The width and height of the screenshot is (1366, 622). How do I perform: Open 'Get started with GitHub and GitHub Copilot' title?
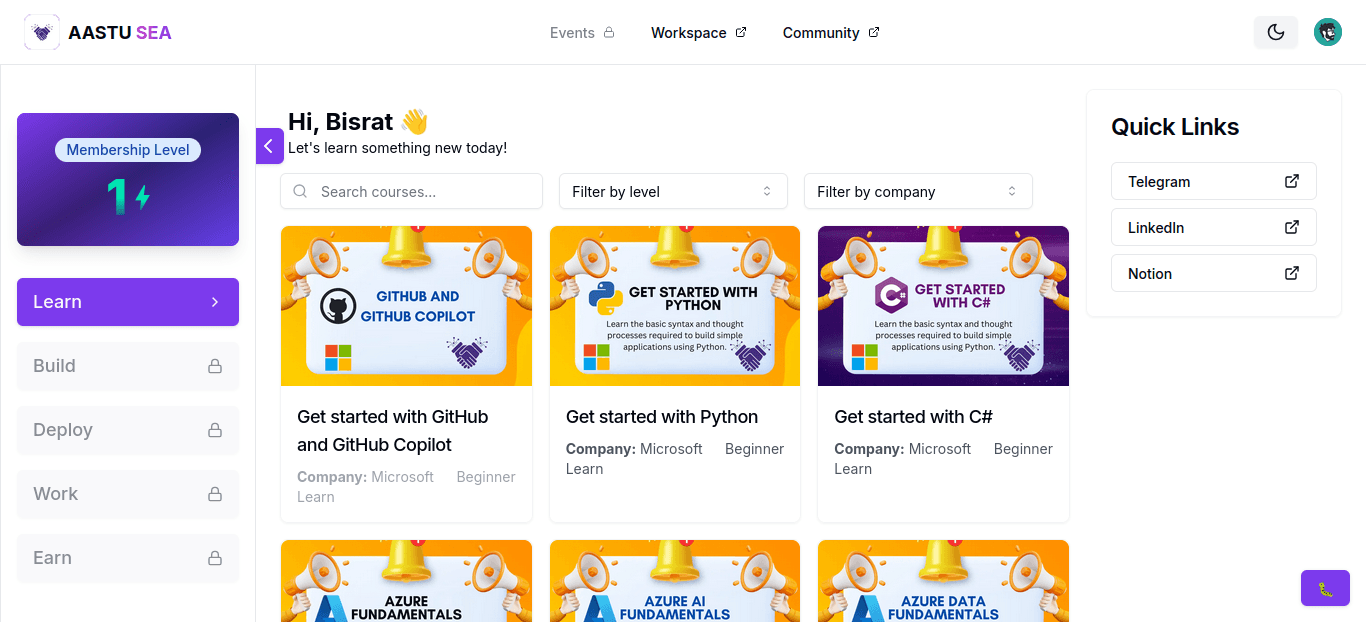click(393, 431)
